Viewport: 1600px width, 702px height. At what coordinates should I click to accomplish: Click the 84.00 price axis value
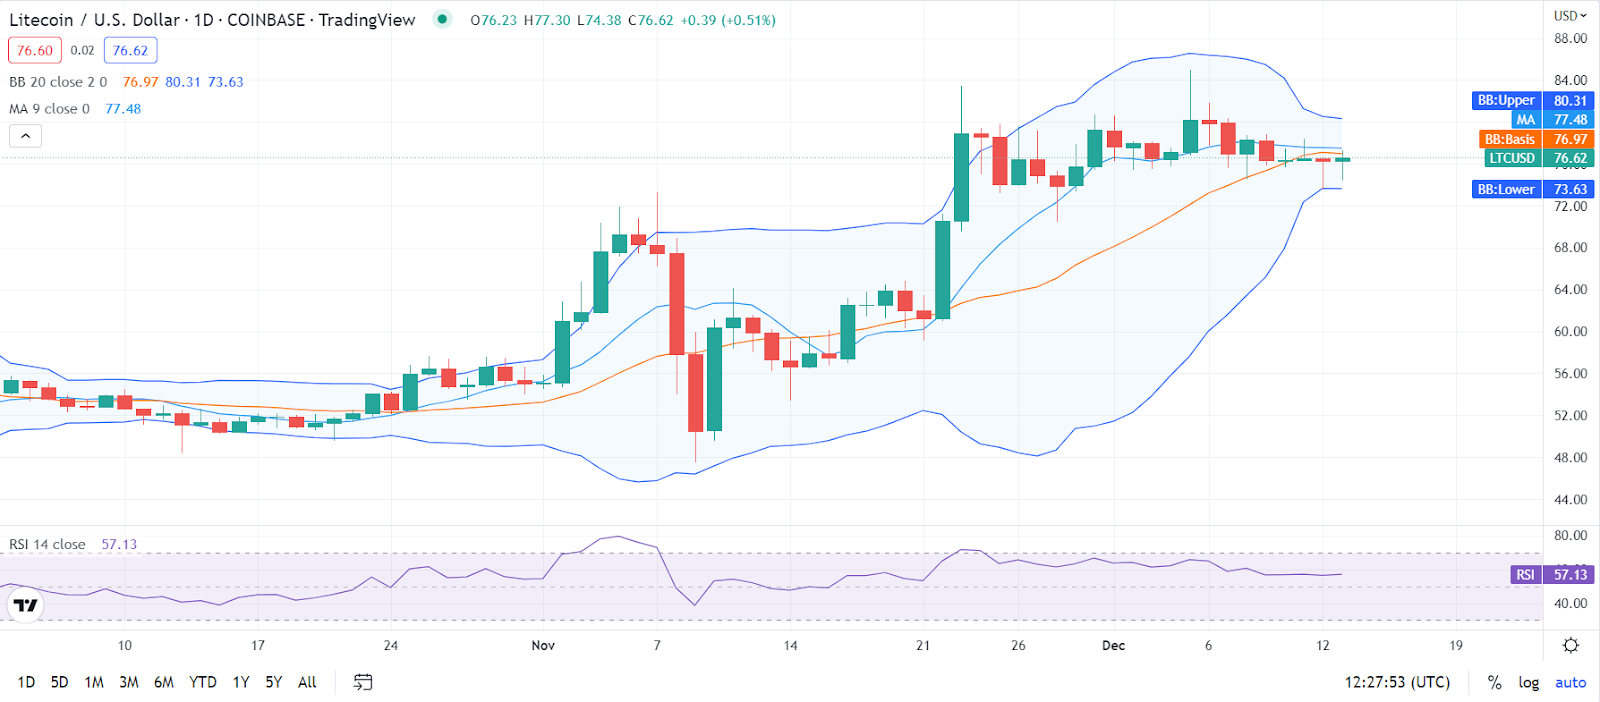click(x=1570, y=80)
